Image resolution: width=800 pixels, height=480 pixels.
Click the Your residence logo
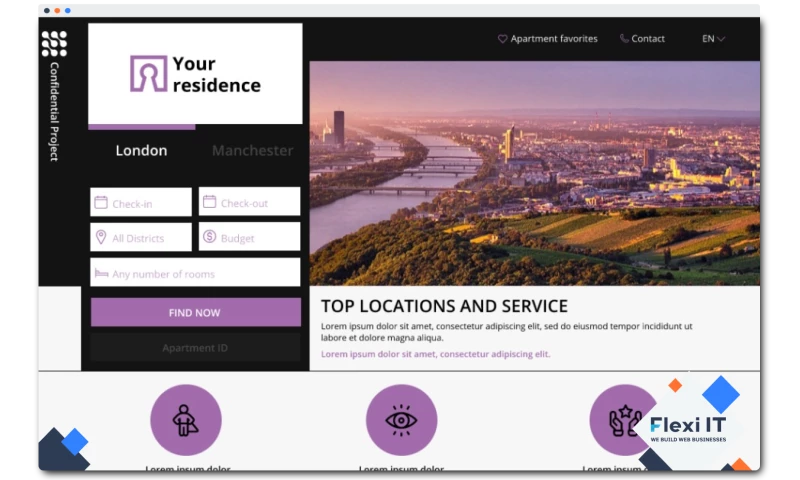[195, 74]
